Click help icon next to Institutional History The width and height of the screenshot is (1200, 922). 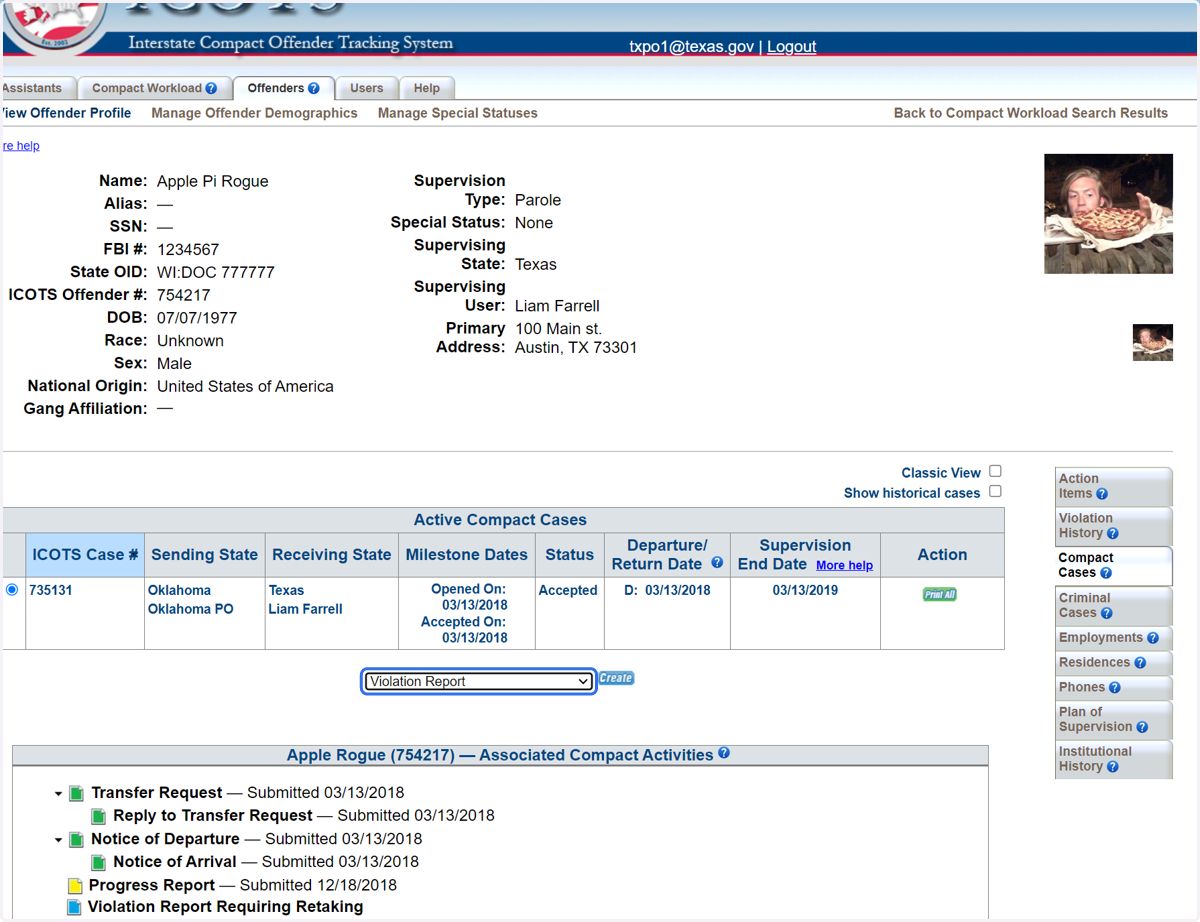(1113, 767)
